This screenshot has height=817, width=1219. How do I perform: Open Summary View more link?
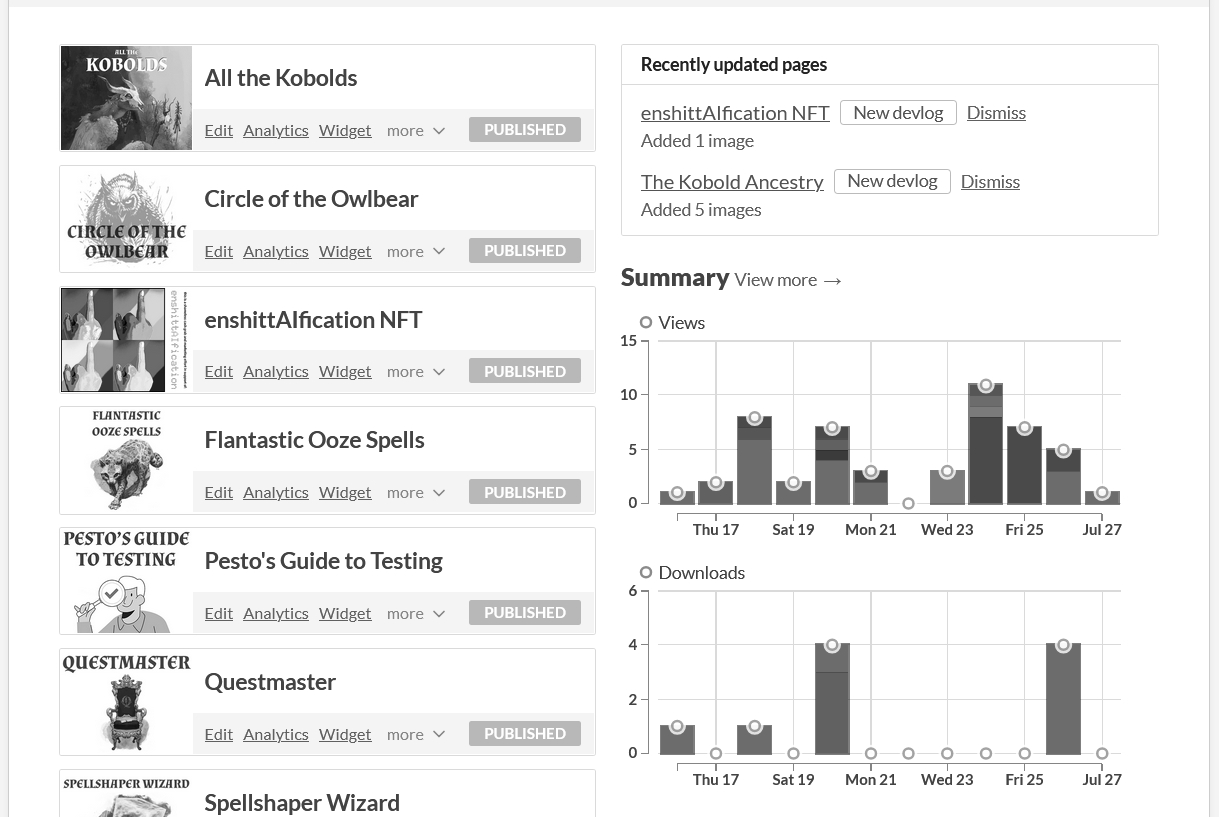coord(788,281)
